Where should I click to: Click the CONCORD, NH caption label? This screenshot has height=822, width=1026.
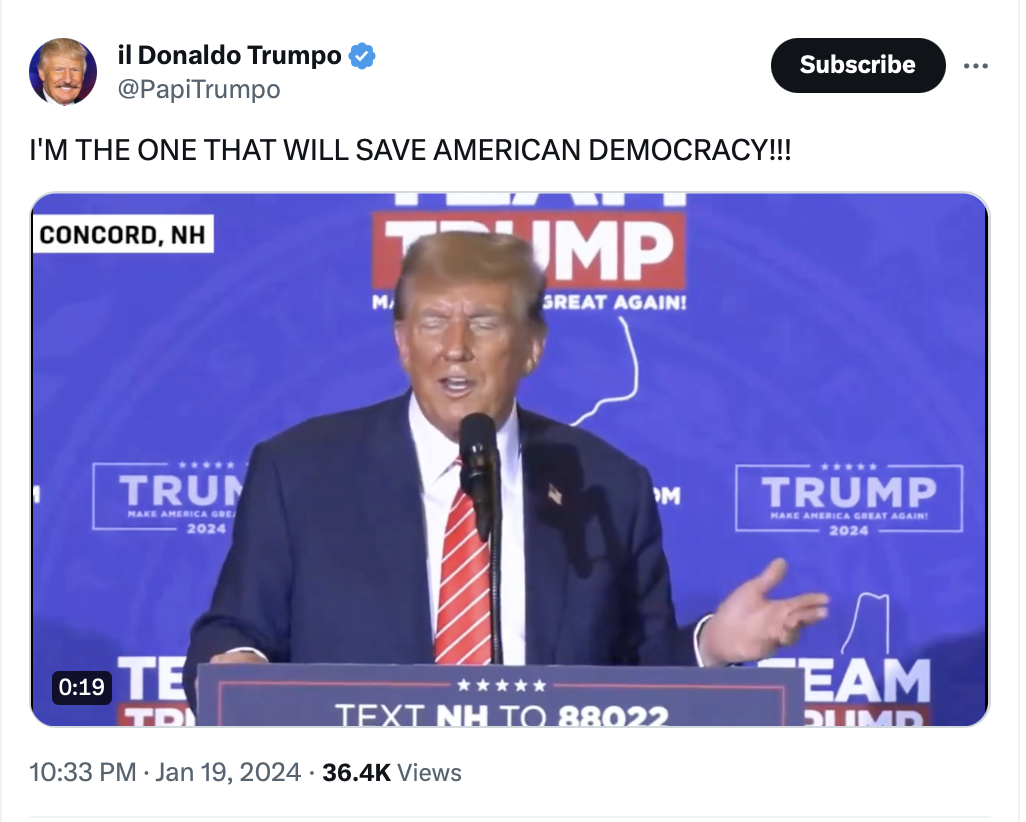pyautogui.click(x=123, y=234)
